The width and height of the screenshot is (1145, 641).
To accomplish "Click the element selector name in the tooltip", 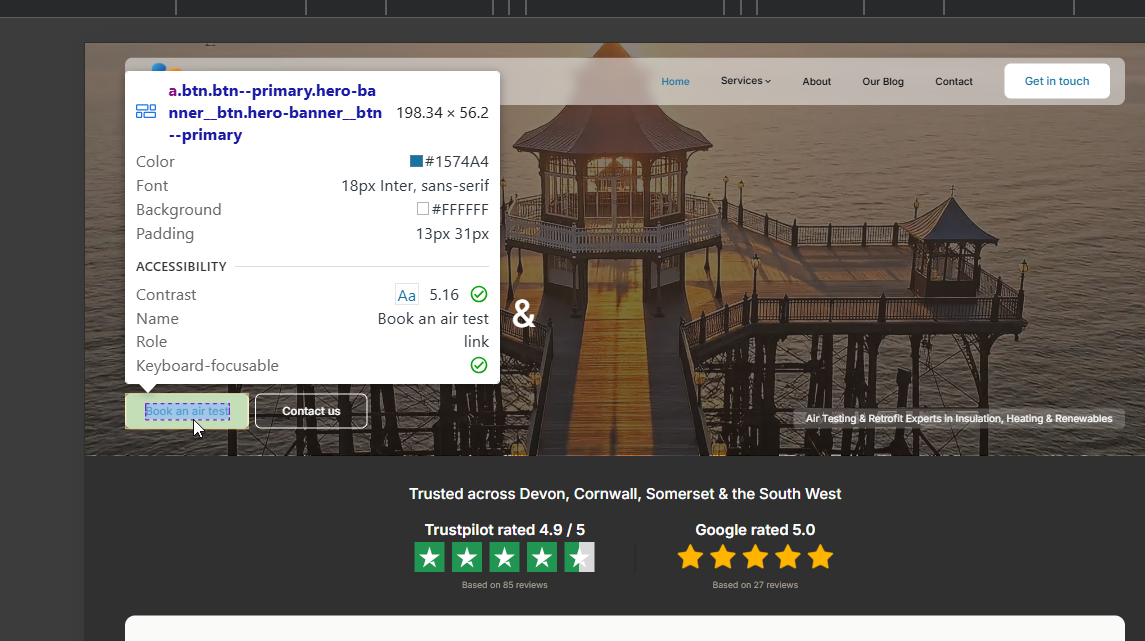I will click(x=275, y=112).
